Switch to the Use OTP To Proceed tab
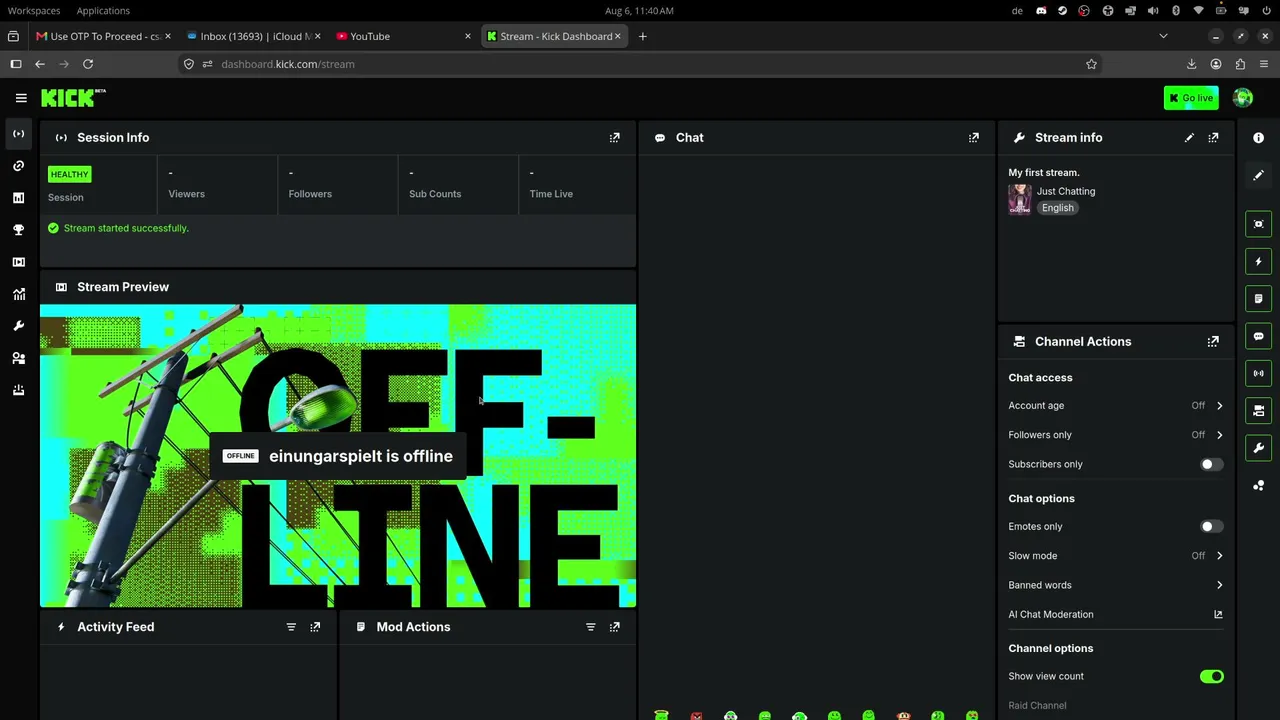 coord(101,36)
